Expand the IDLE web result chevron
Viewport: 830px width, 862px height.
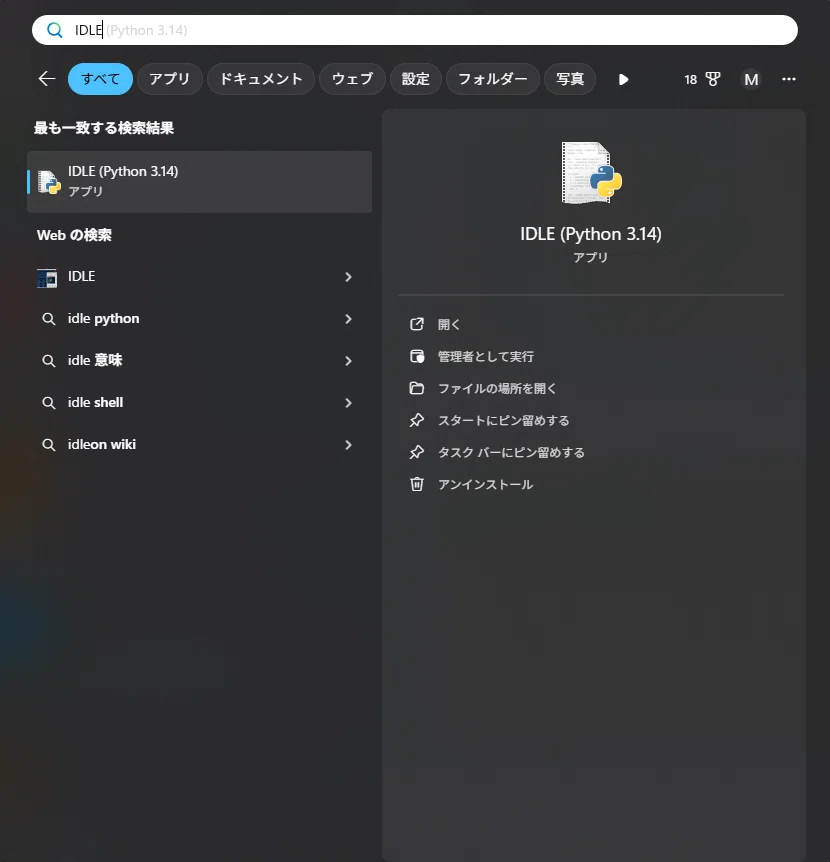pyautogui.click(x=348, y=277)
